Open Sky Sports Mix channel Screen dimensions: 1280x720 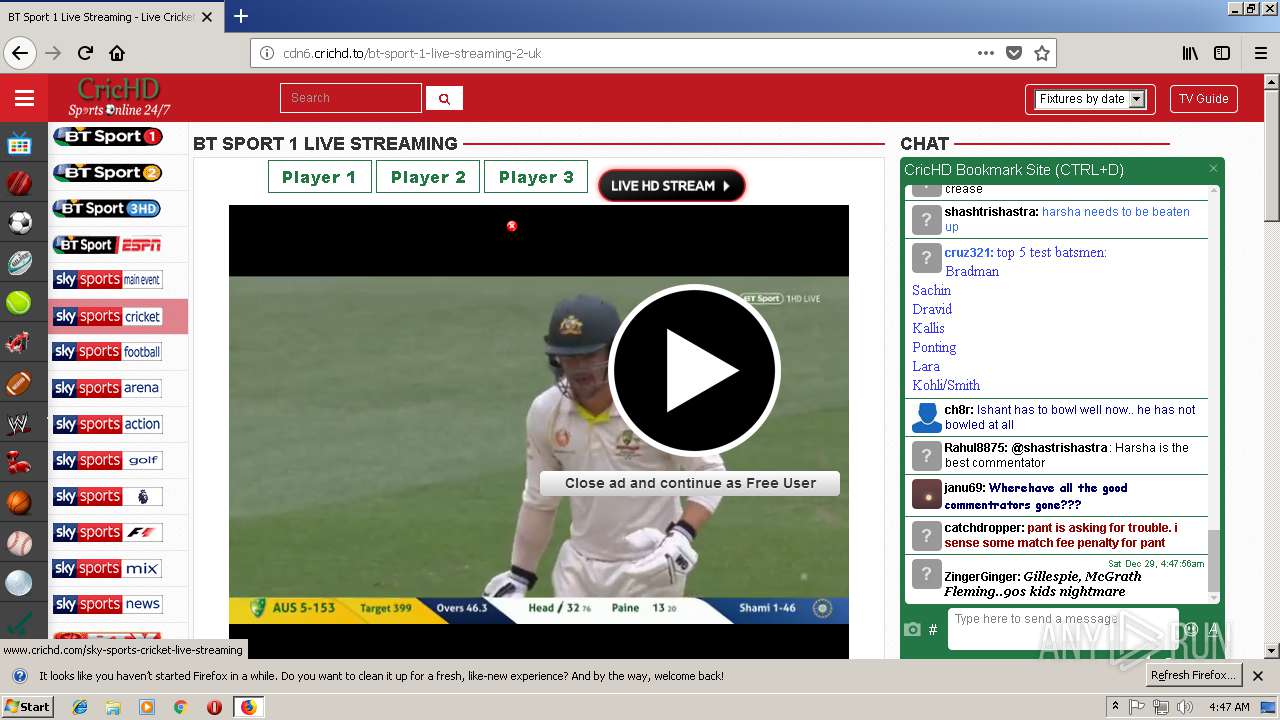[107, 568]
